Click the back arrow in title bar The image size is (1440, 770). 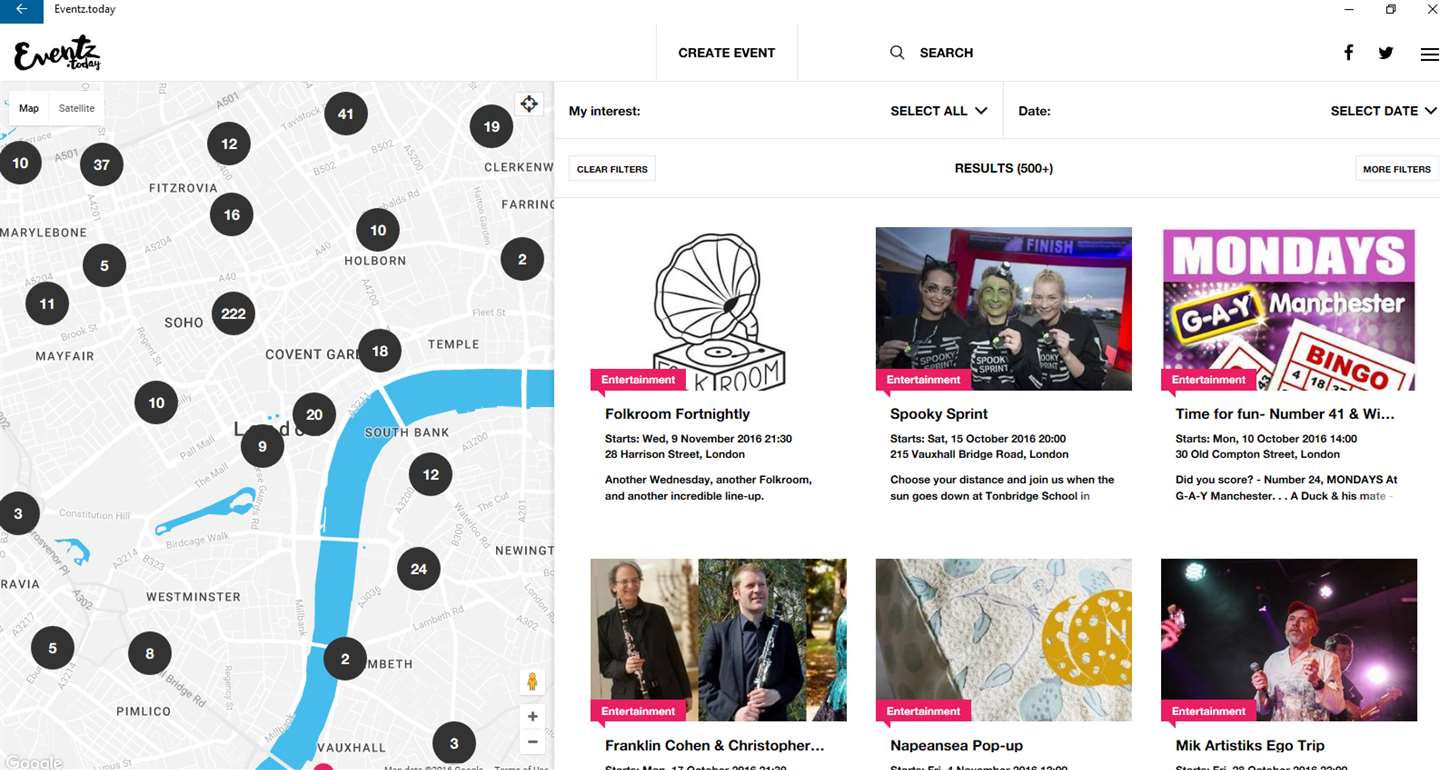pos(21,10)
